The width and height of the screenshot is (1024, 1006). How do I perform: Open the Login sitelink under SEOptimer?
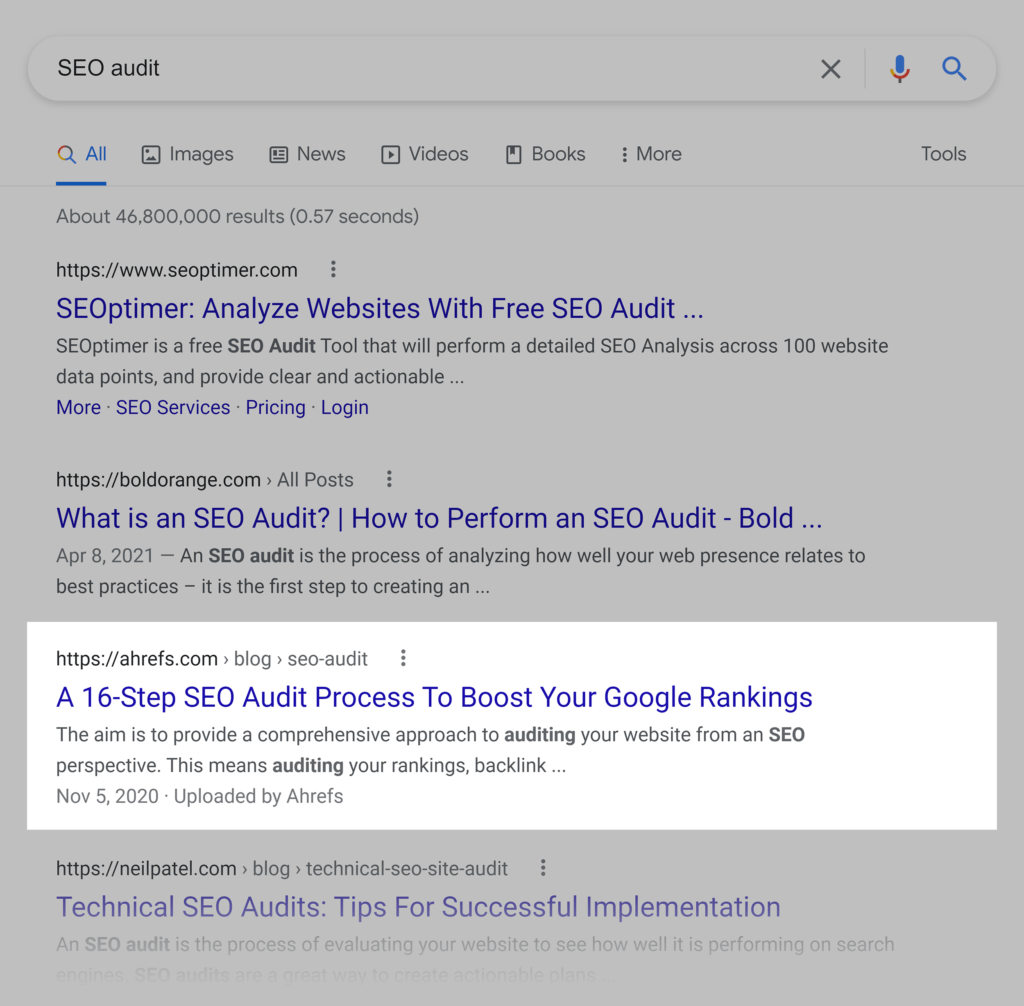344,407
